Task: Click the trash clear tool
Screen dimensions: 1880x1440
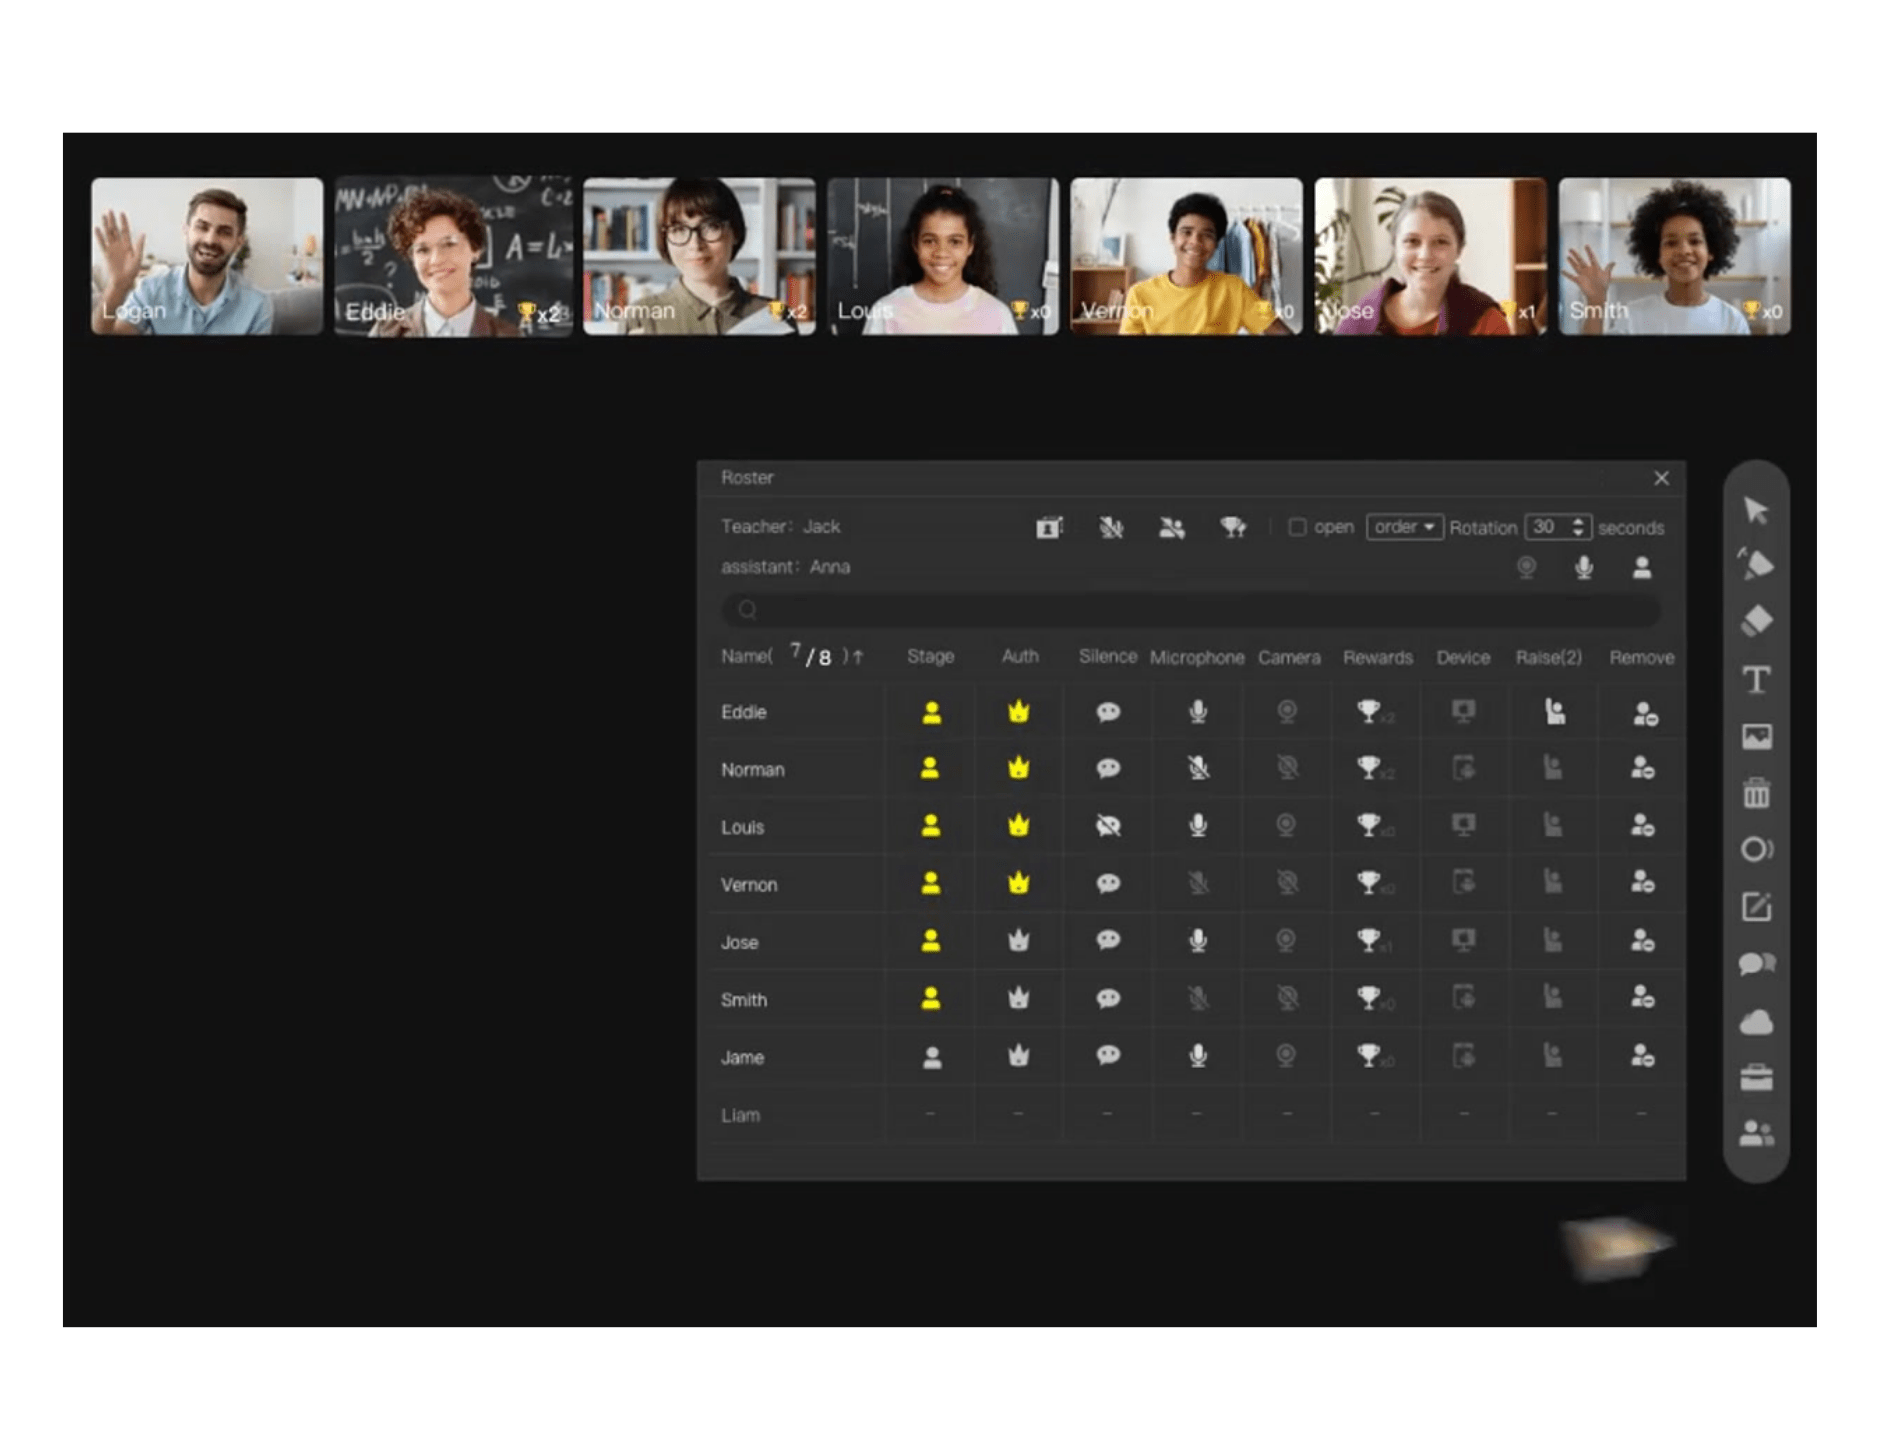Action: (x=1757, y=793)
